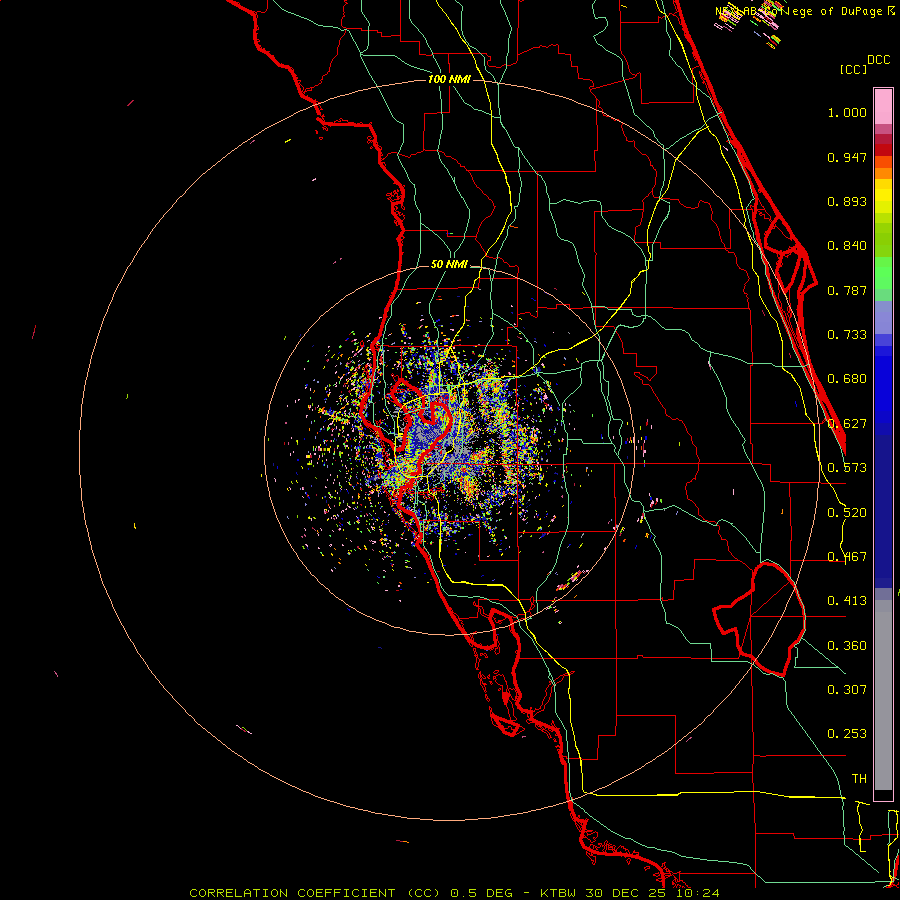Pick the bright green segment of color bar

click(883, 273)
